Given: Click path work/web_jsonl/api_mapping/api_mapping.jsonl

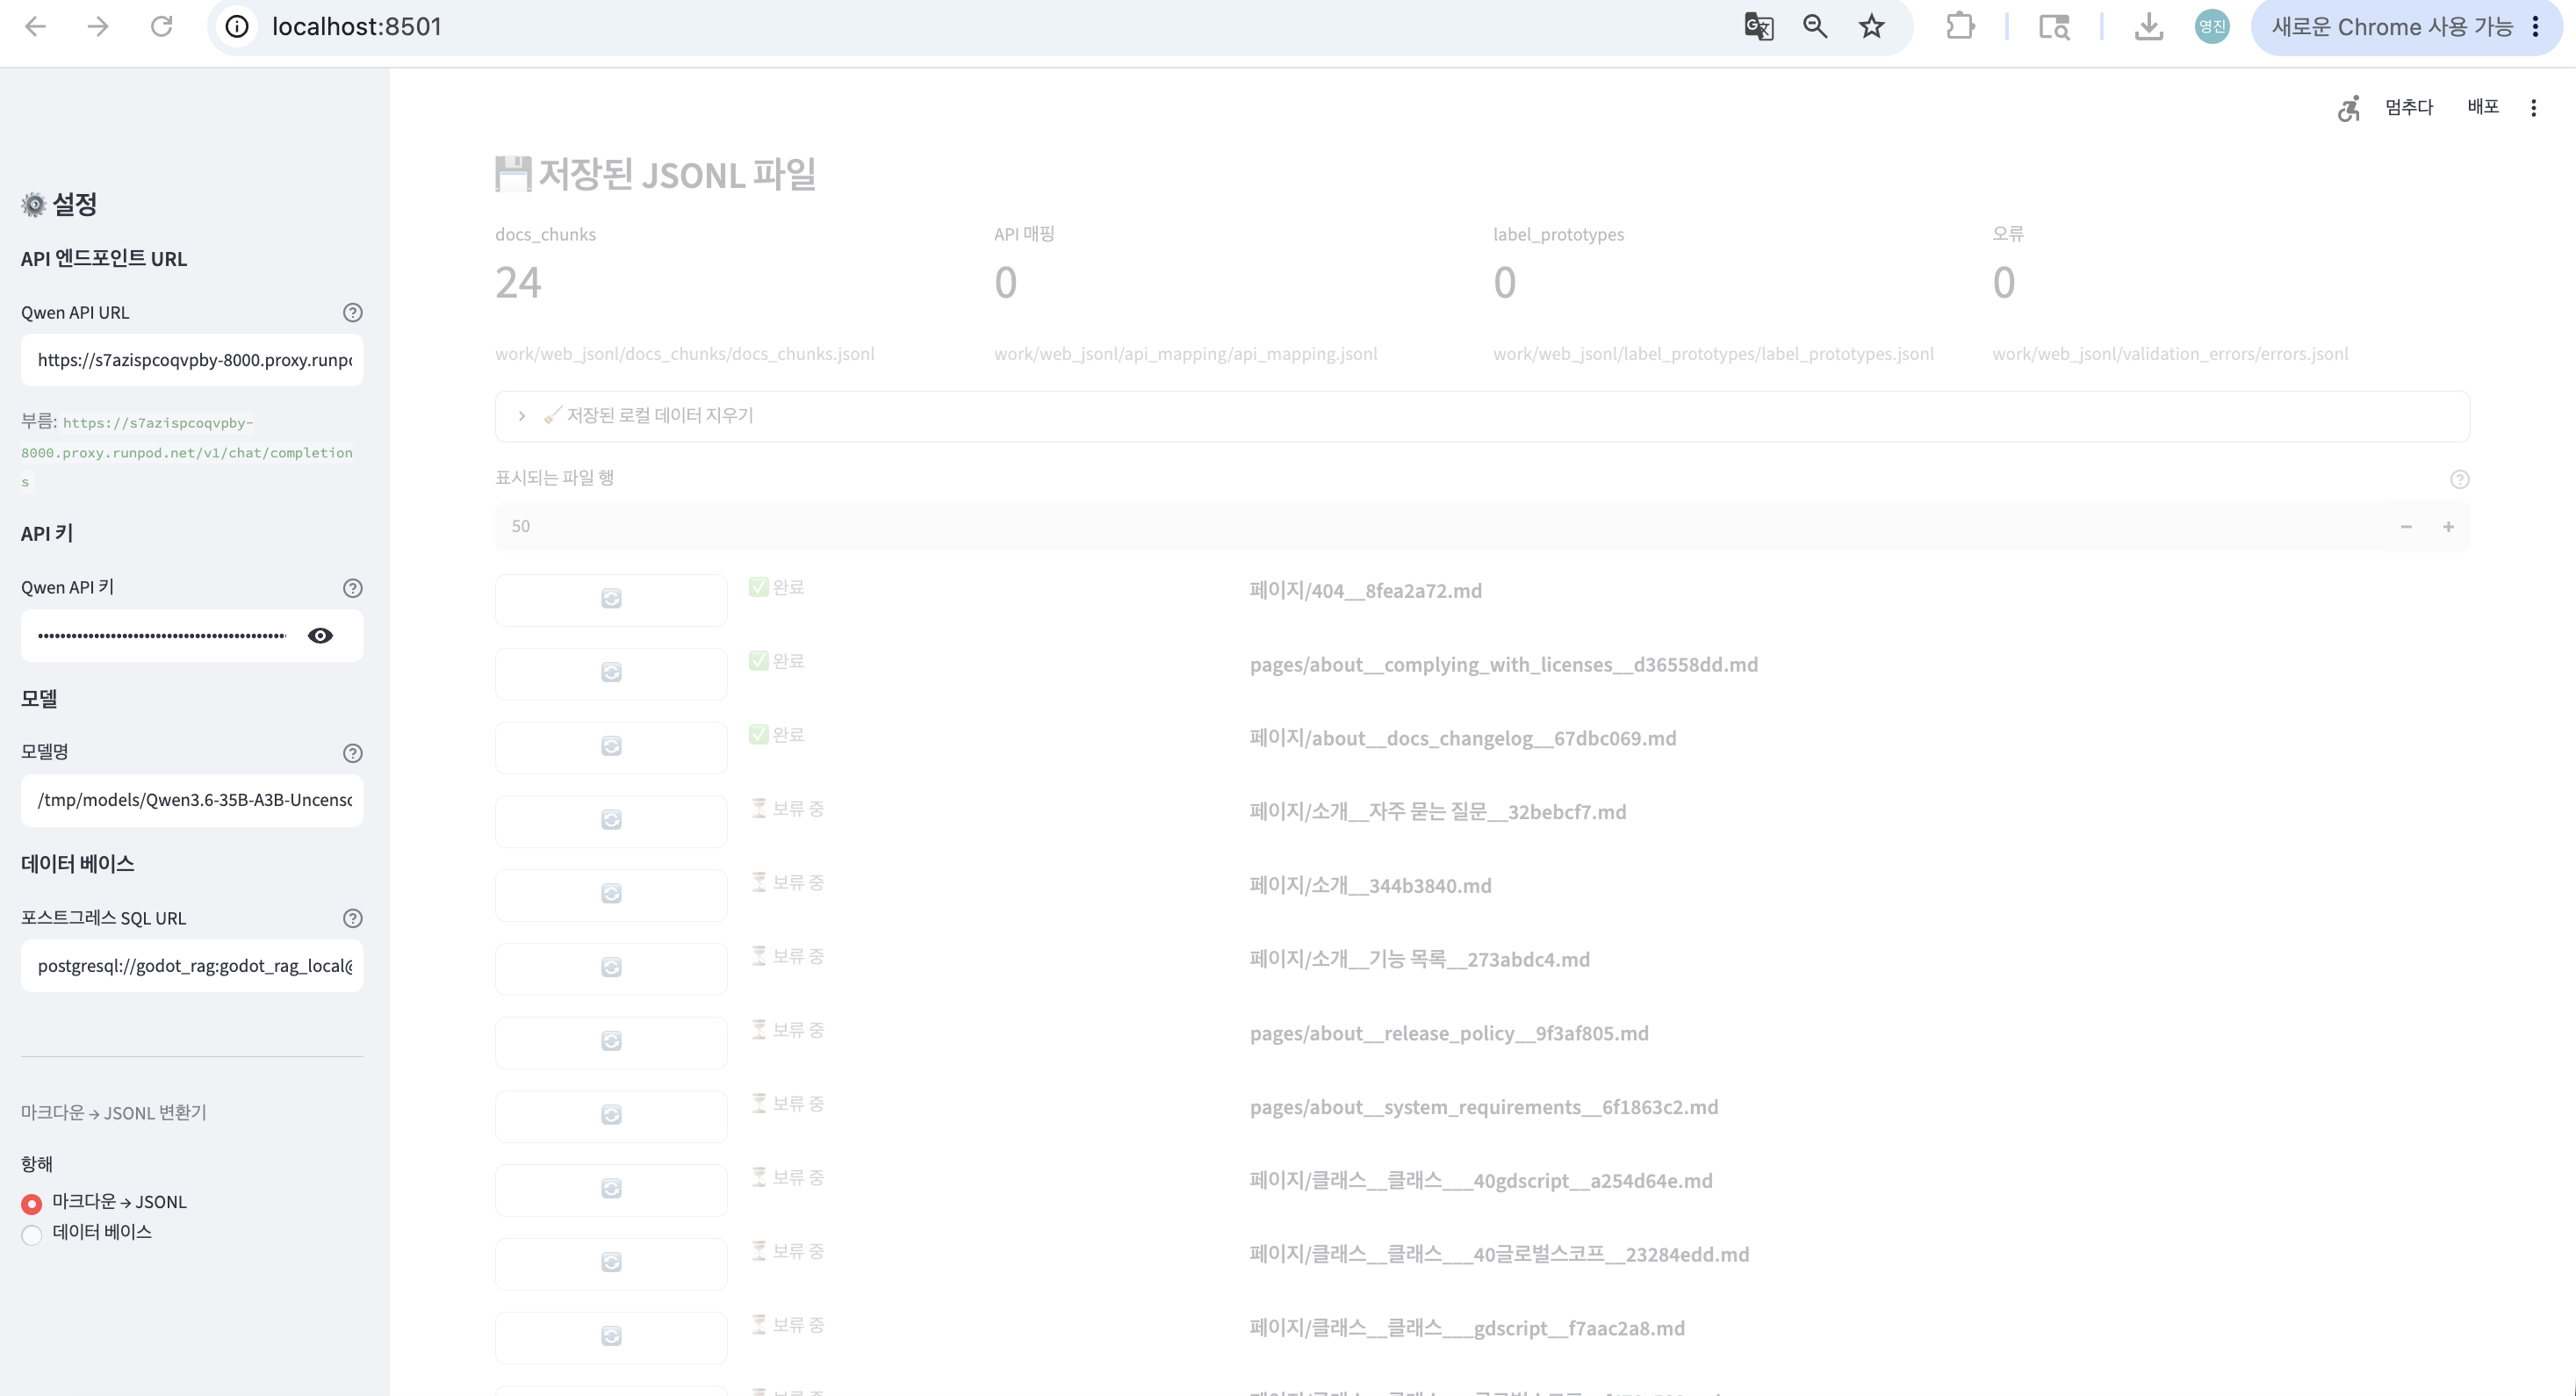Looking at the screenshot, I should (1185, 354).
